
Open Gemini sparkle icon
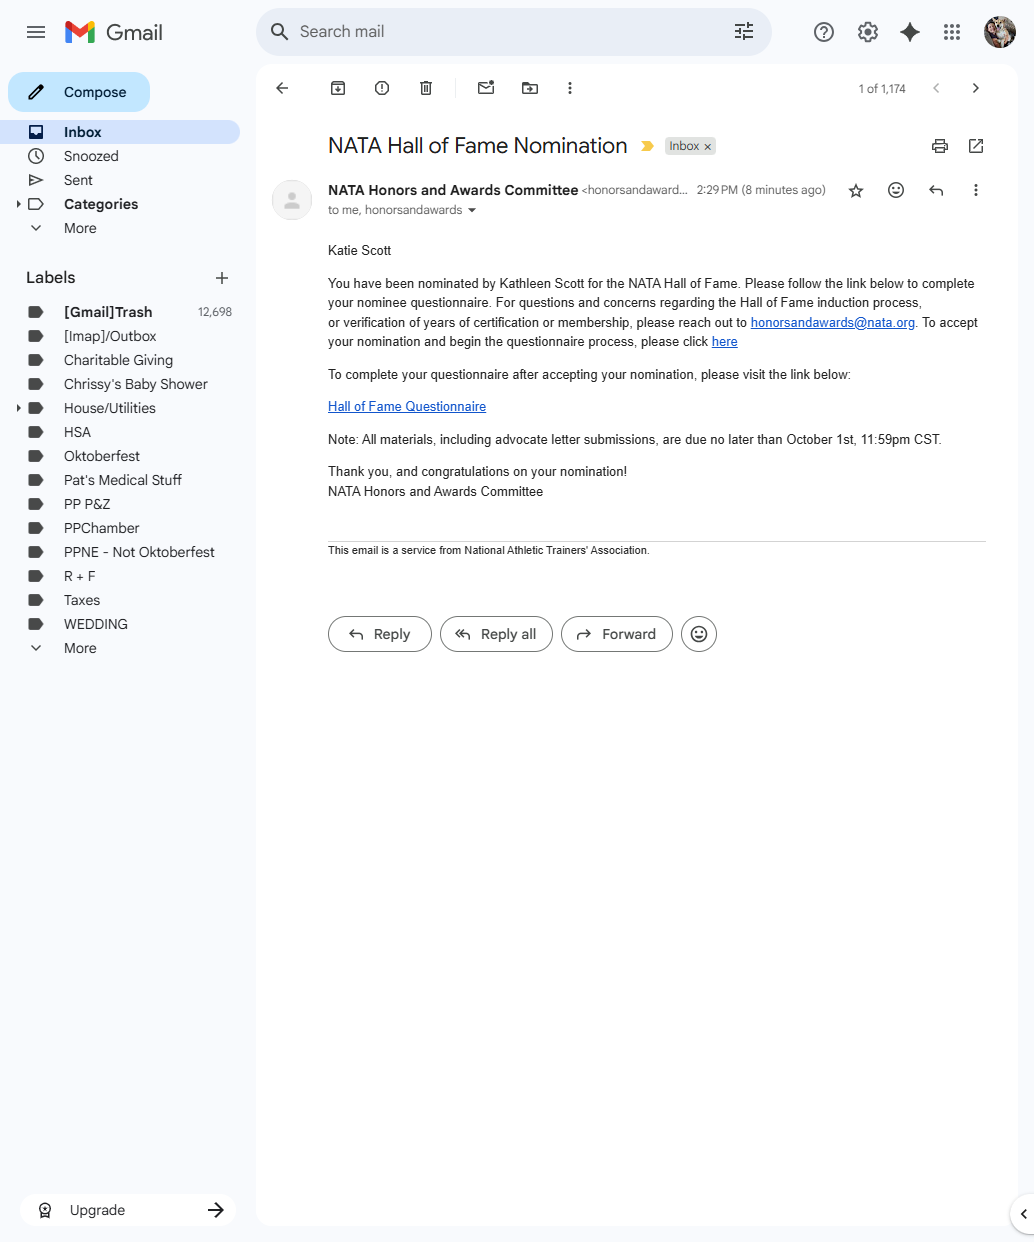910,32
